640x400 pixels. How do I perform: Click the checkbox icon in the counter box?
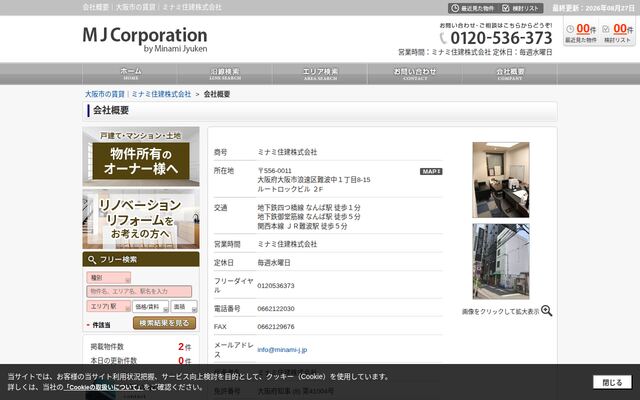tap(606, 29)
